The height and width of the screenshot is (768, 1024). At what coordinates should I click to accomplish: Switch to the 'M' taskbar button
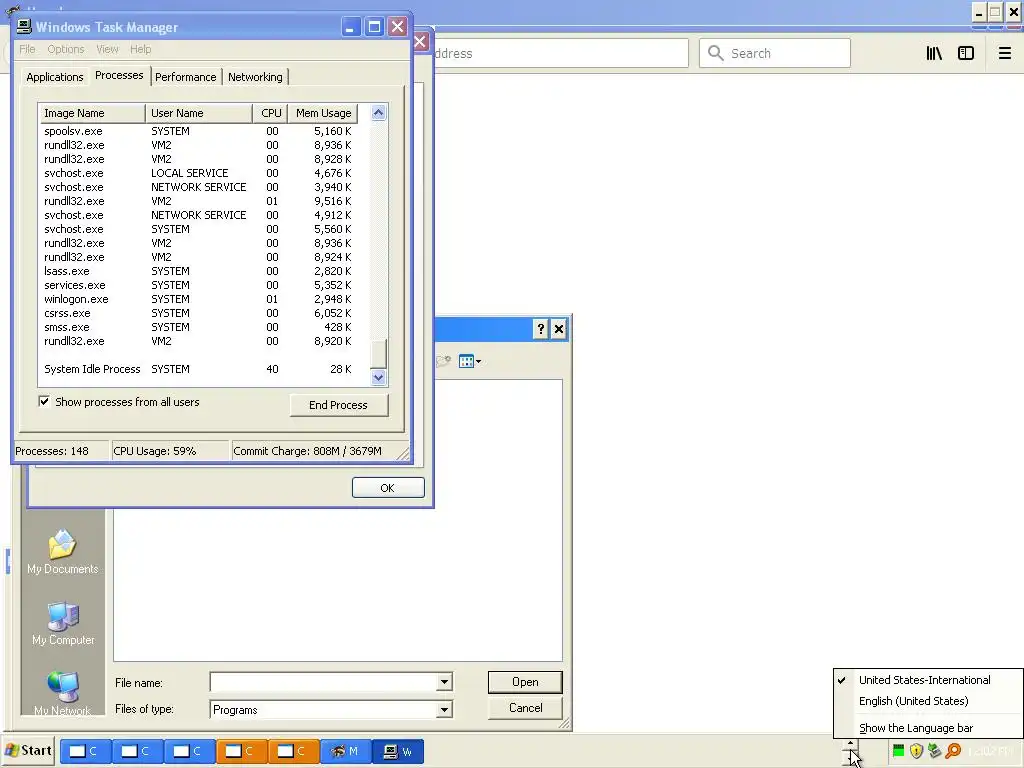tap(345, 751)
